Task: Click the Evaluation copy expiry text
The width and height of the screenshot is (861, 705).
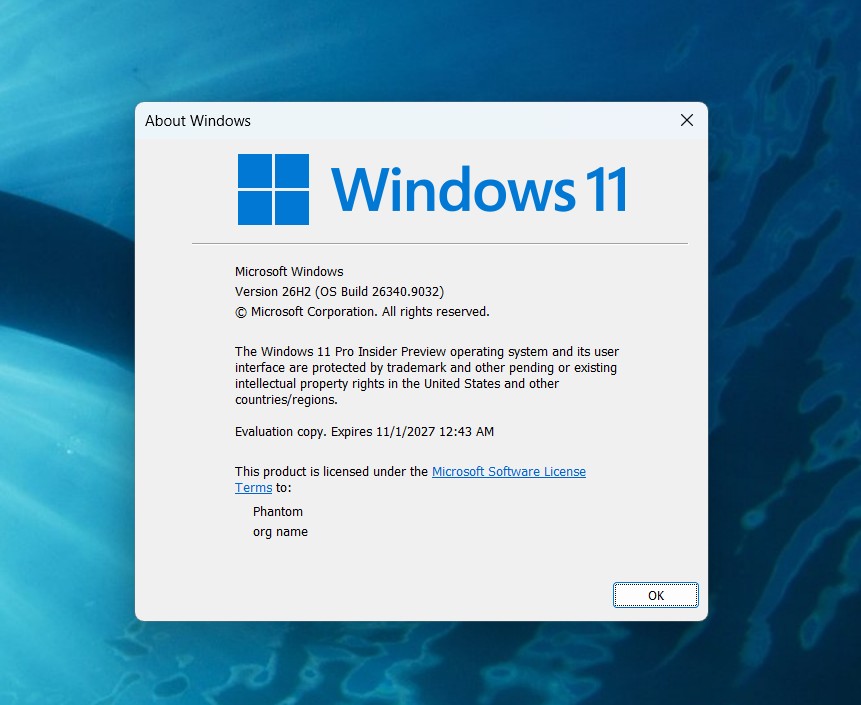Action: point(364,432)
